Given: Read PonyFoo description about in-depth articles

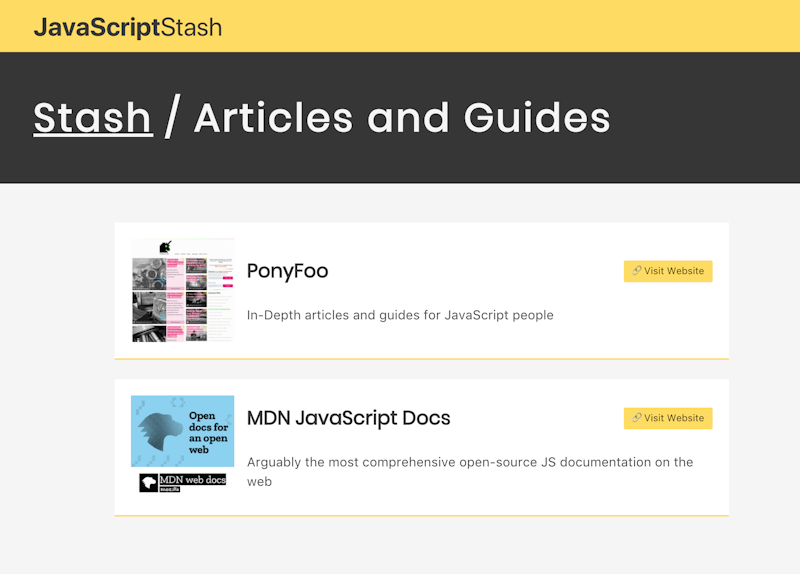Looking at the screenshot, I should 400,315.
